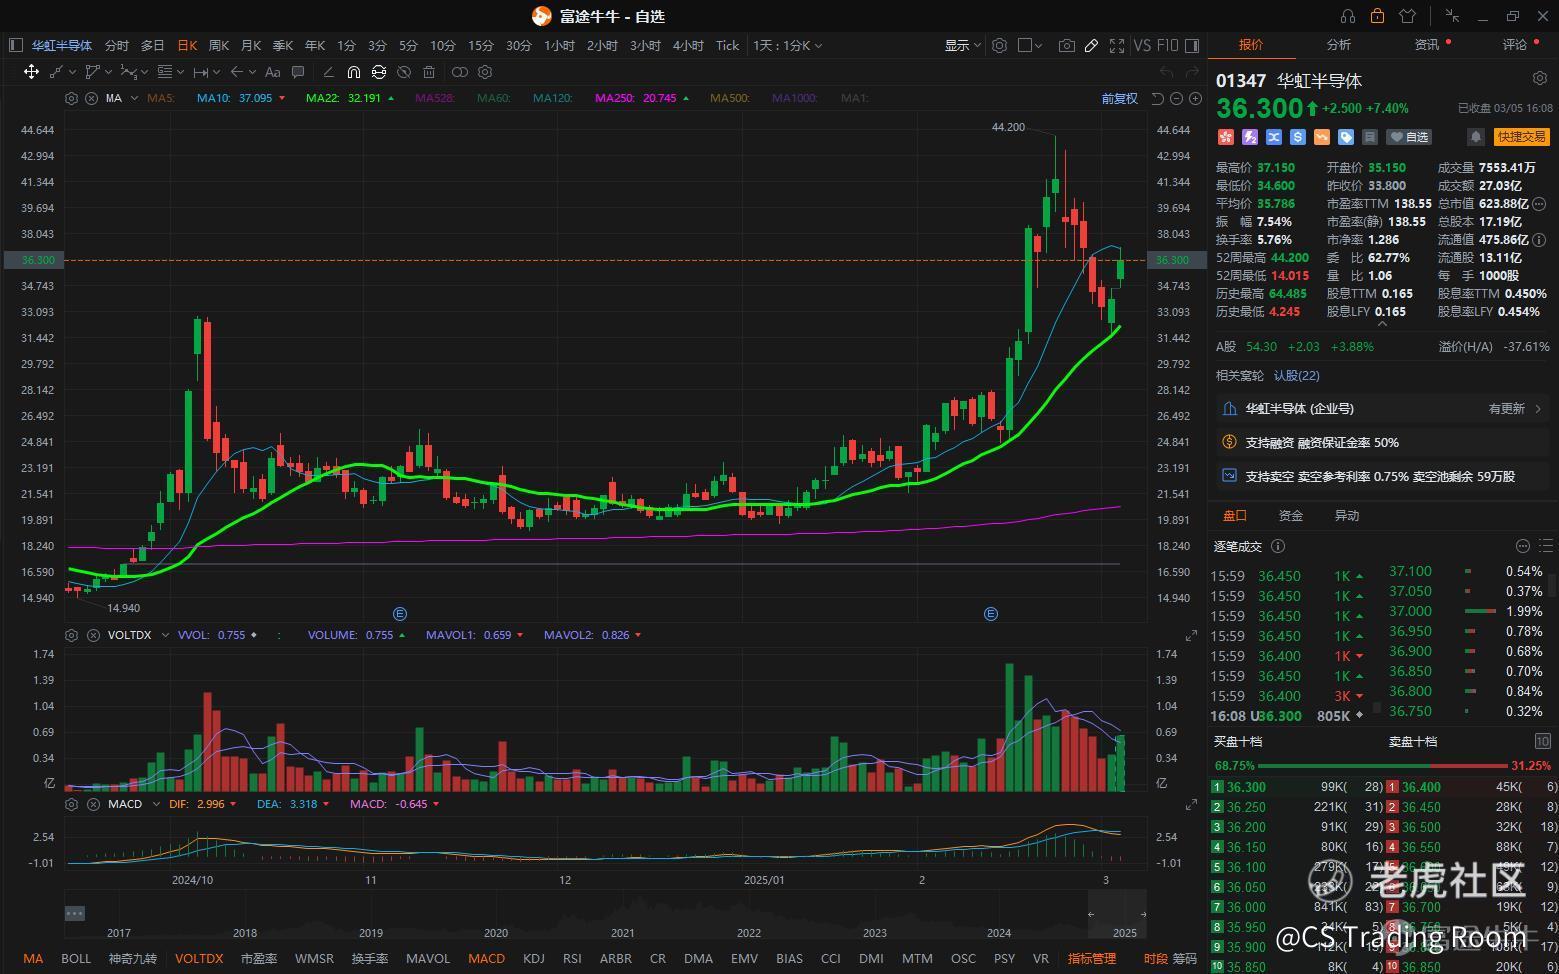This screenshot has width=1559, height=974.
Task: Select the comment bubble annotation tool
Action: (298, 72)
